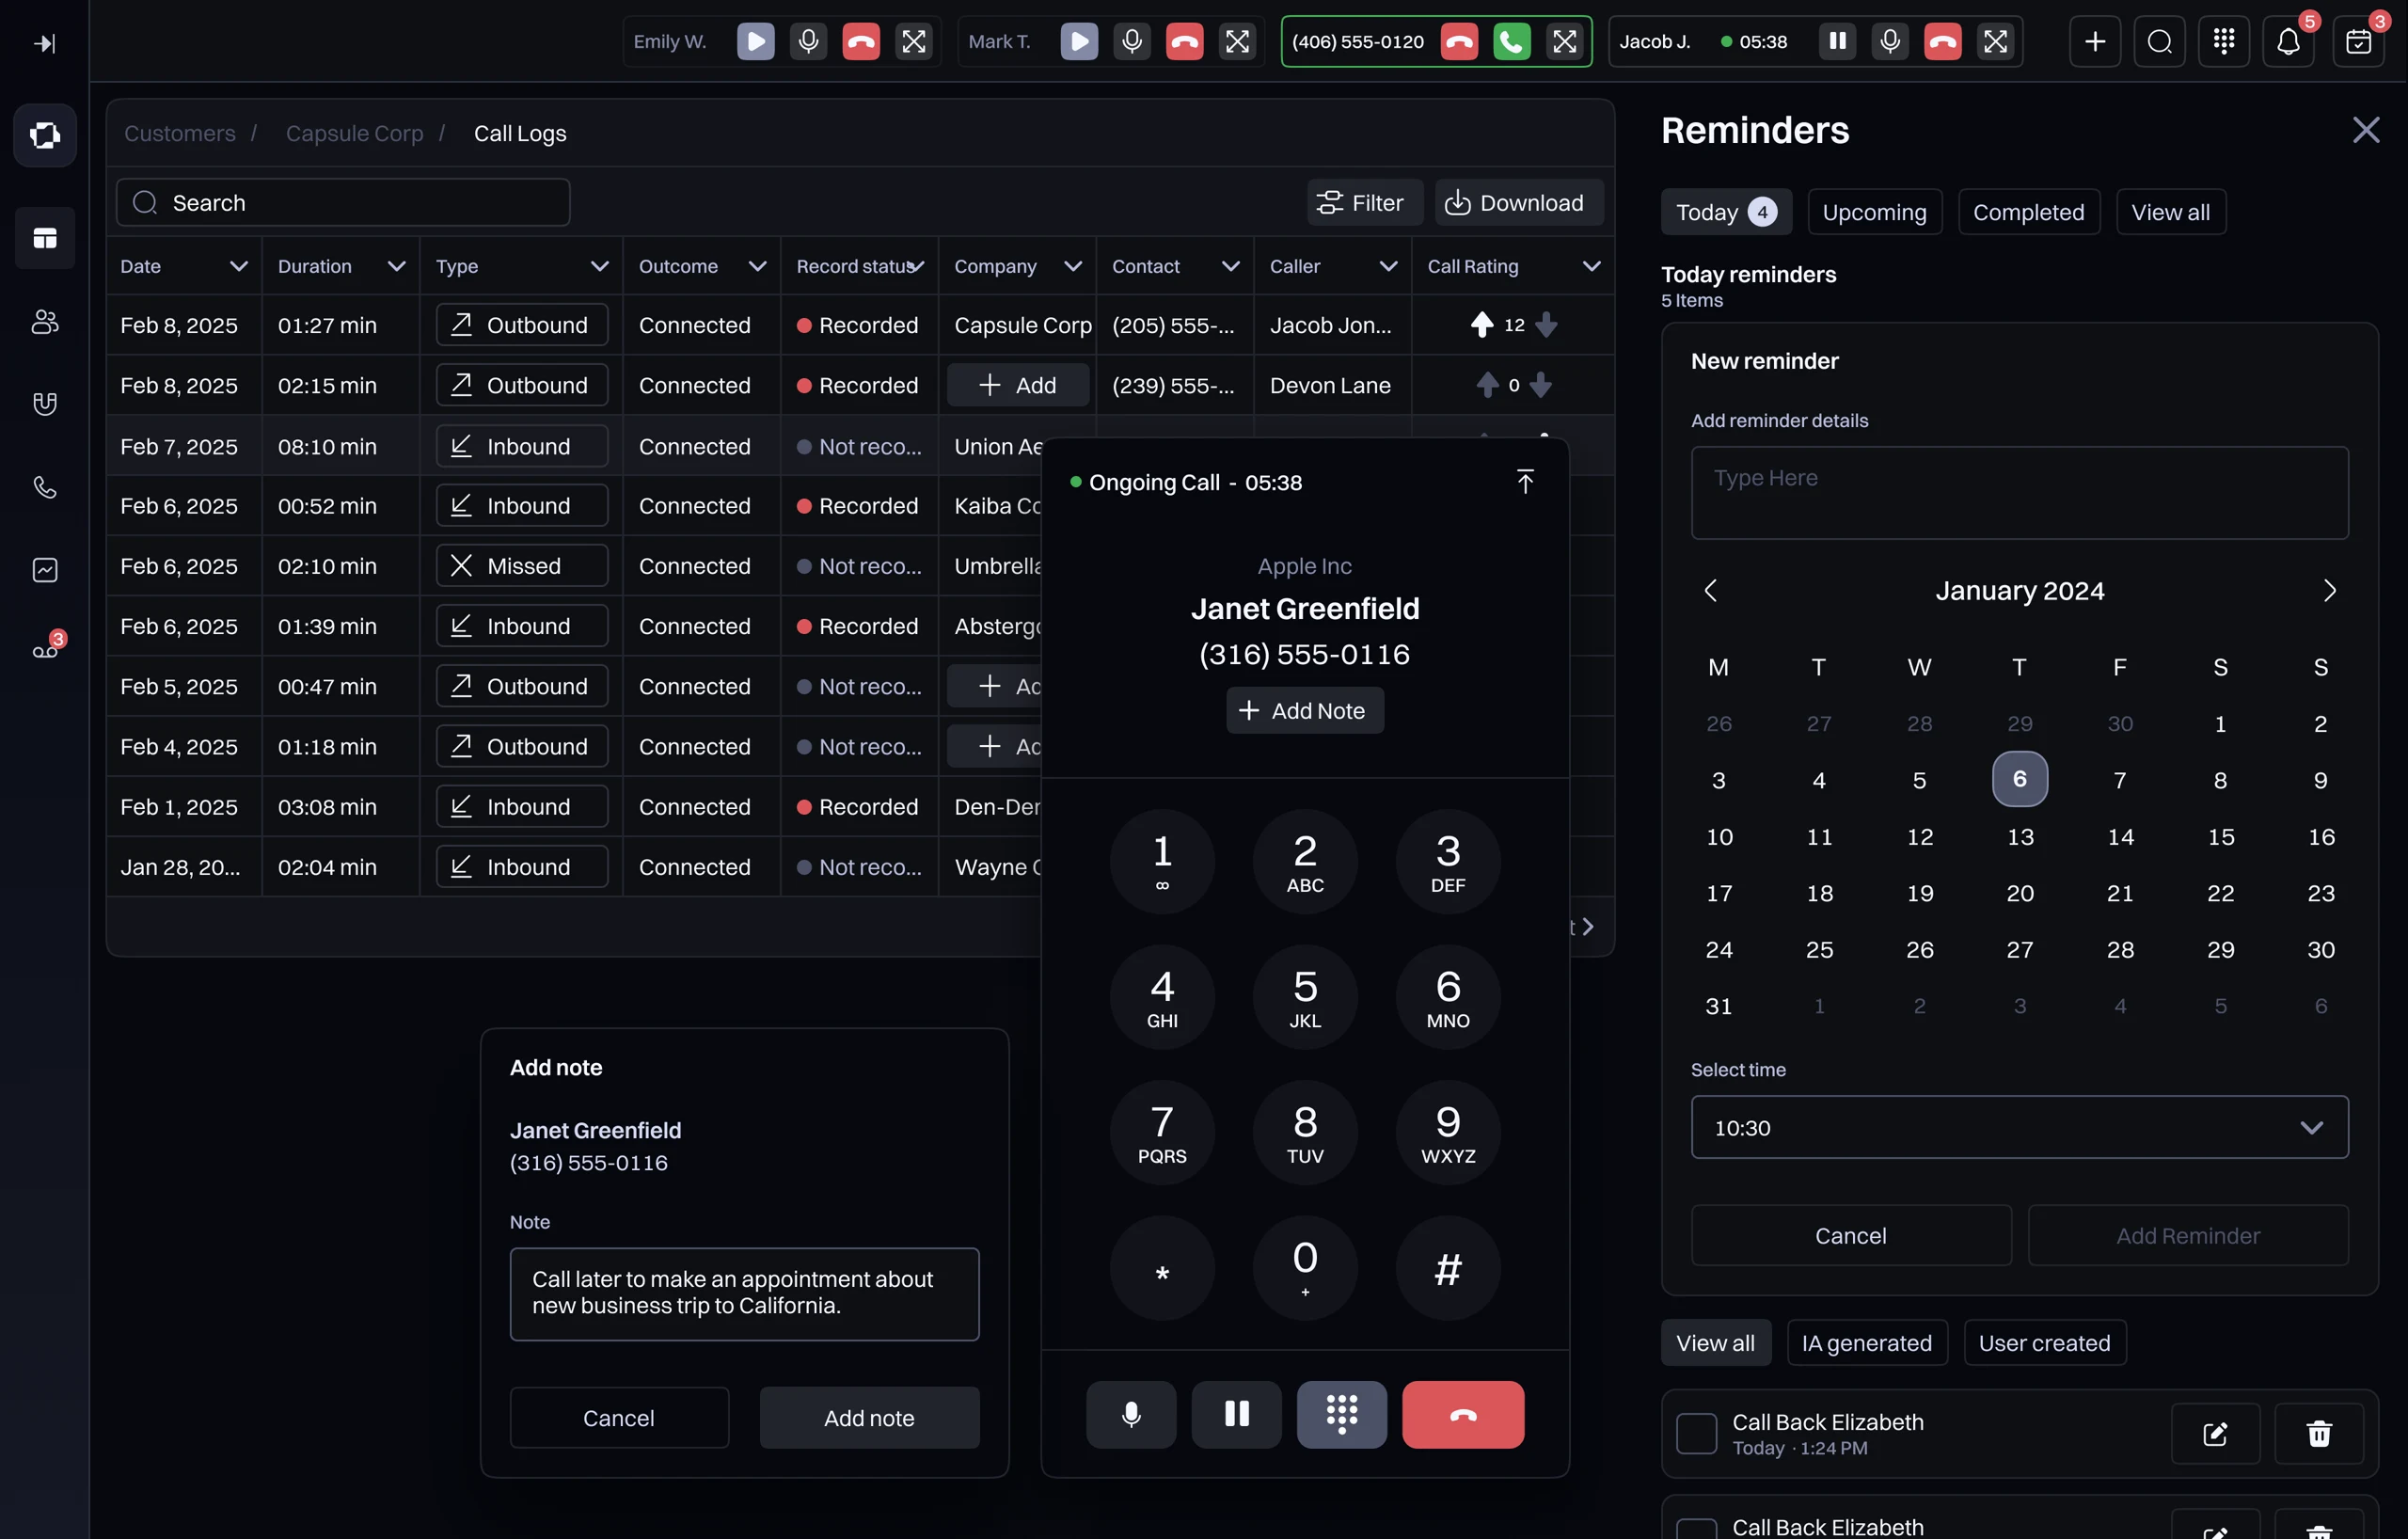
Task: Expand the Type column dropdown
Action: click(x=599, y=266)
